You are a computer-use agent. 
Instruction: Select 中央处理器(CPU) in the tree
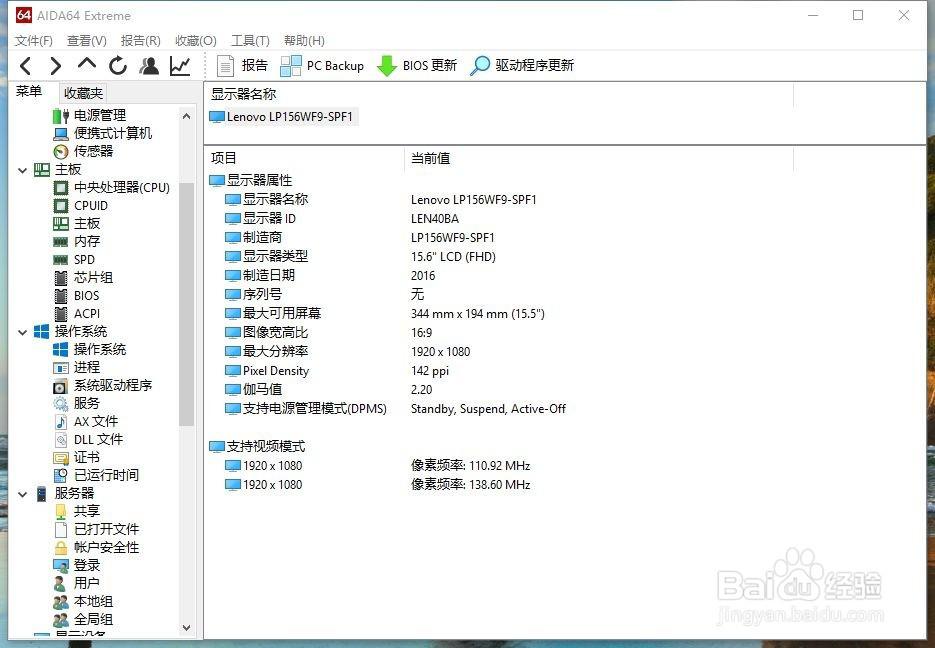point(121,188)
